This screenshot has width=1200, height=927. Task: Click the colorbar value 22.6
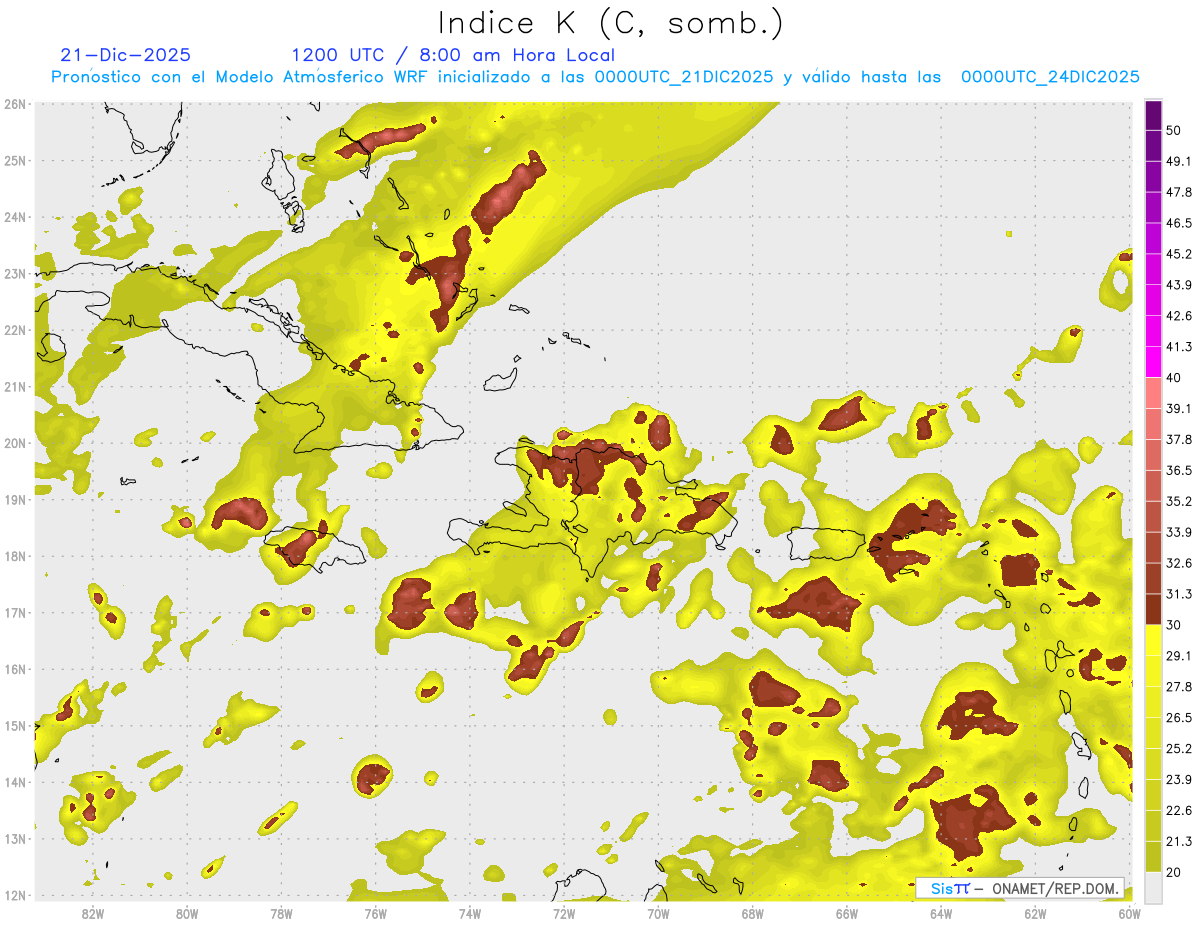point(1179,810)
